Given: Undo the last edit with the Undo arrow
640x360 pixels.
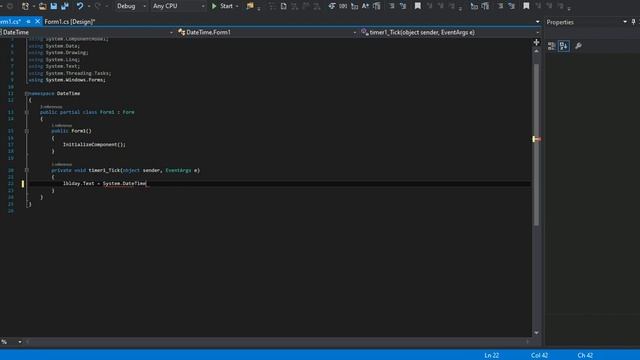Looking at the screenshot, I should pos(80,6).
